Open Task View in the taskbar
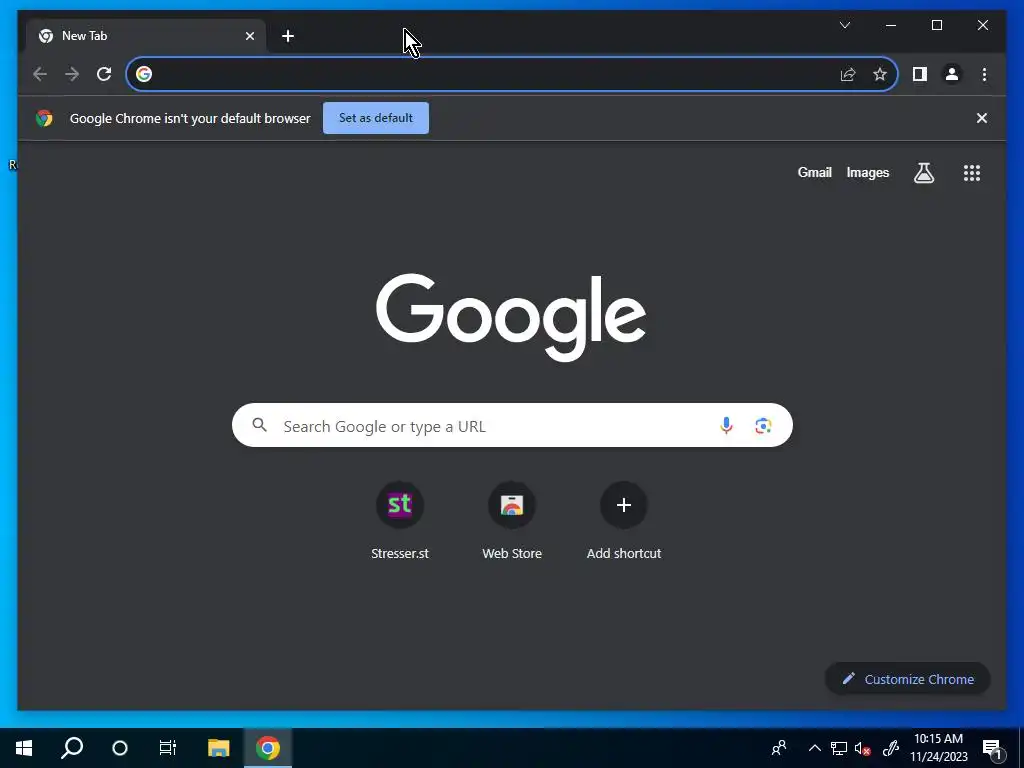The height and width of the screenshot is (768, 1024). [x=168, y=748]
